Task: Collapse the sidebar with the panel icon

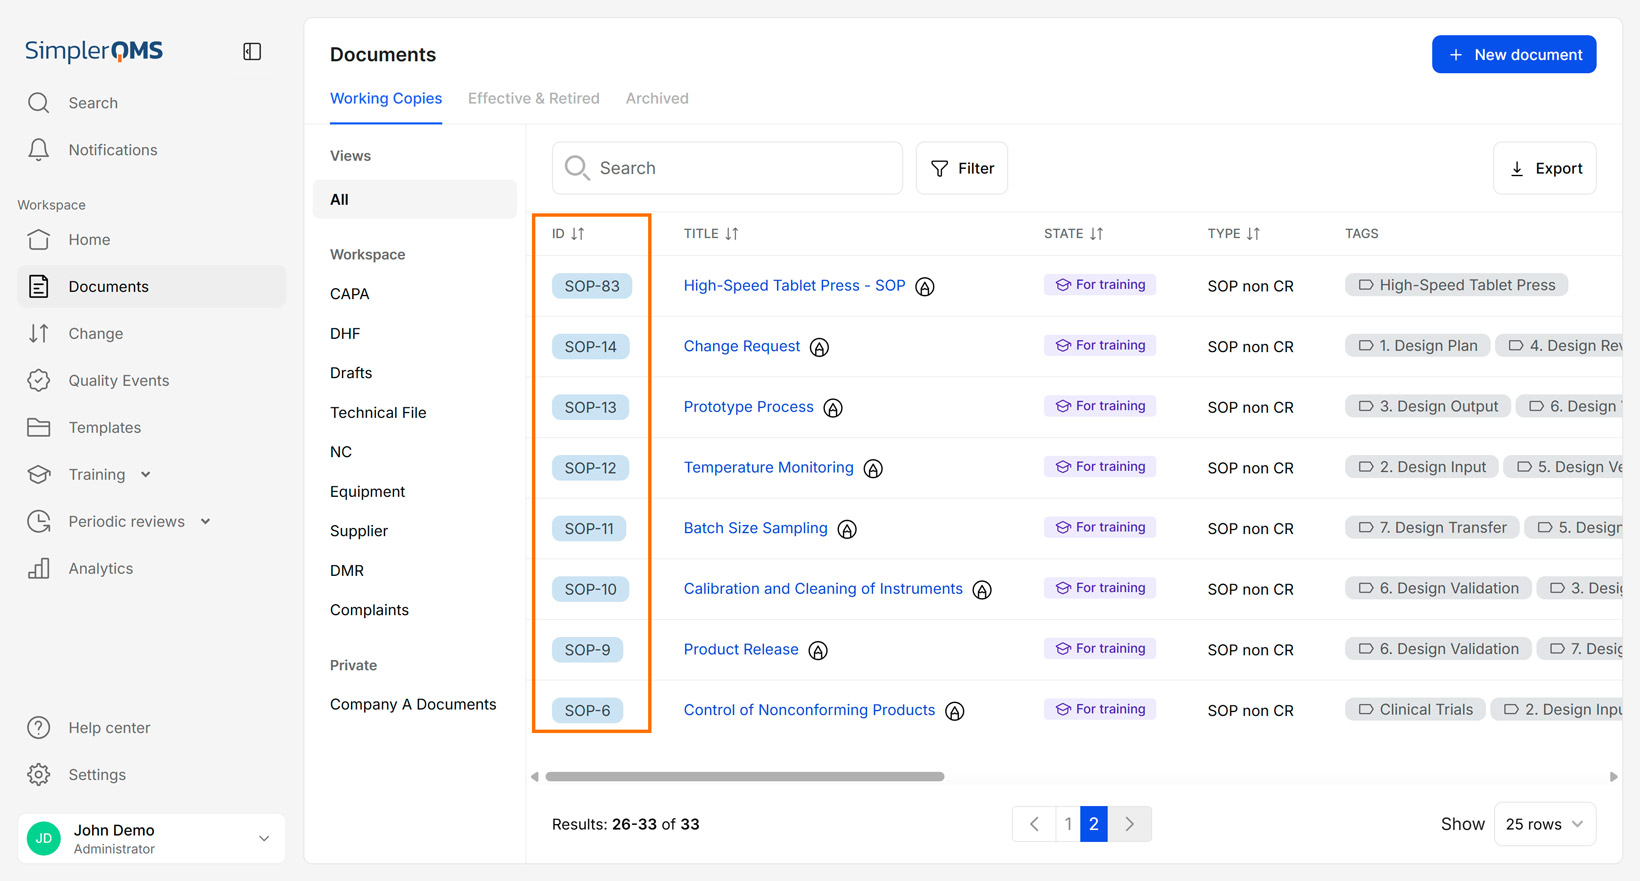Action: click(x=252, y=51)
